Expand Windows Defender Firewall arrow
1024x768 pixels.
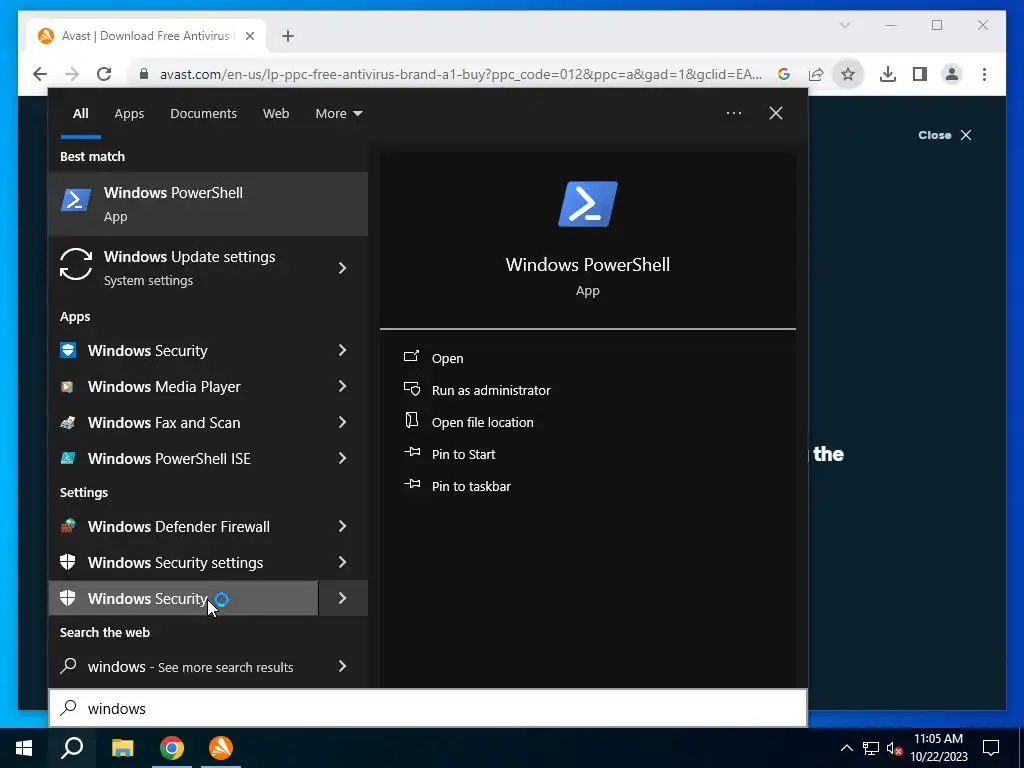coord(342,526)
